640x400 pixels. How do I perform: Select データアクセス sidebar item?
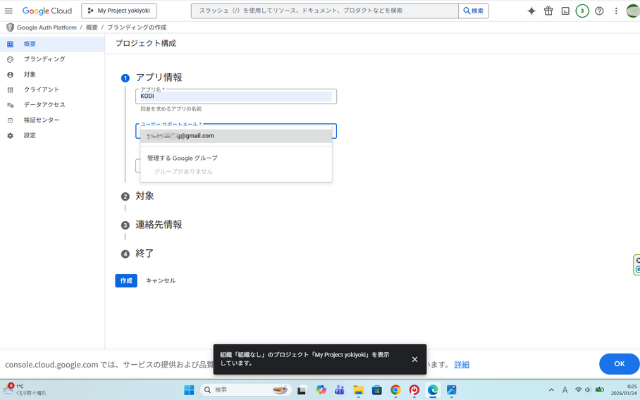(44, 104)
